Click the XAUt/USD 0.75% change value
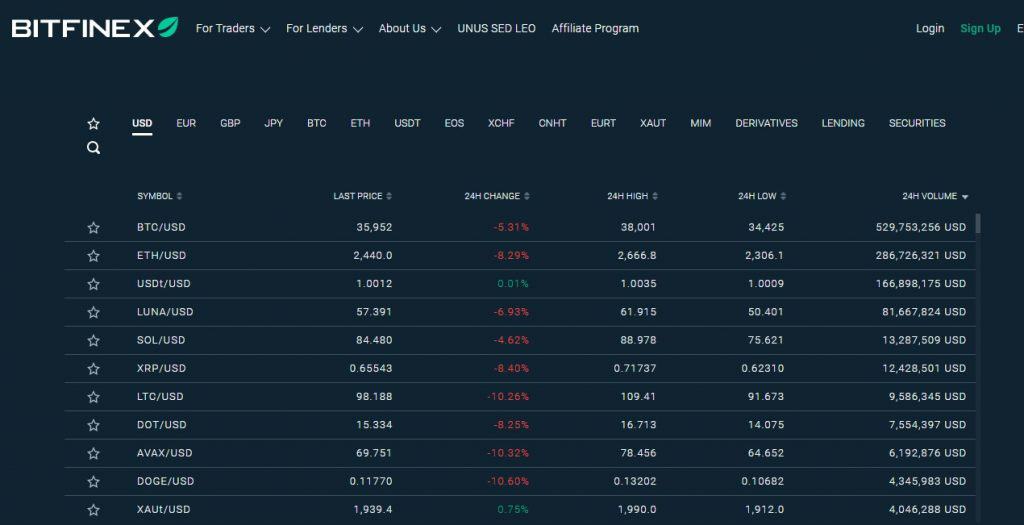This screenshot has height=525, width=1024. (513, 510)
